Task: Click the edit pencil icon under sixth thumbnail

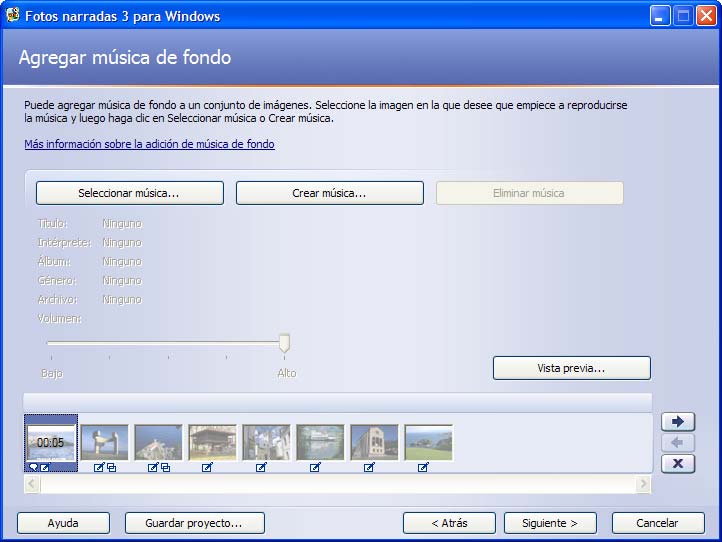Action: [x=315, y=467]
